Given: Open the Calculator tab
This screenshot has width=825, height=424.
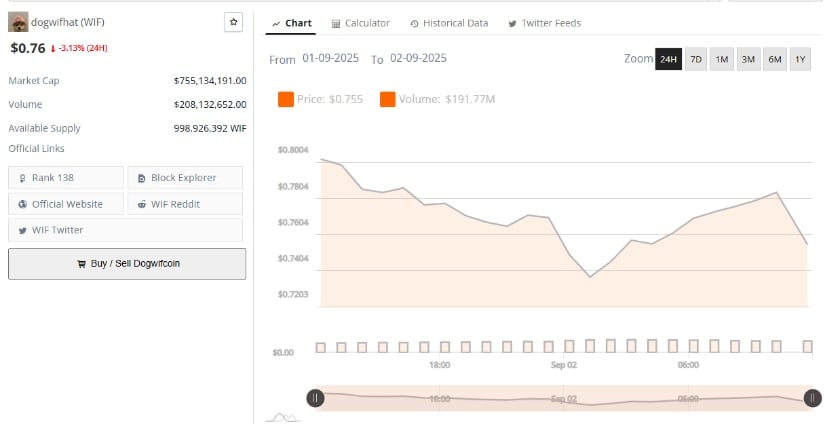Looking at the screenshot, I should (361, 23).
